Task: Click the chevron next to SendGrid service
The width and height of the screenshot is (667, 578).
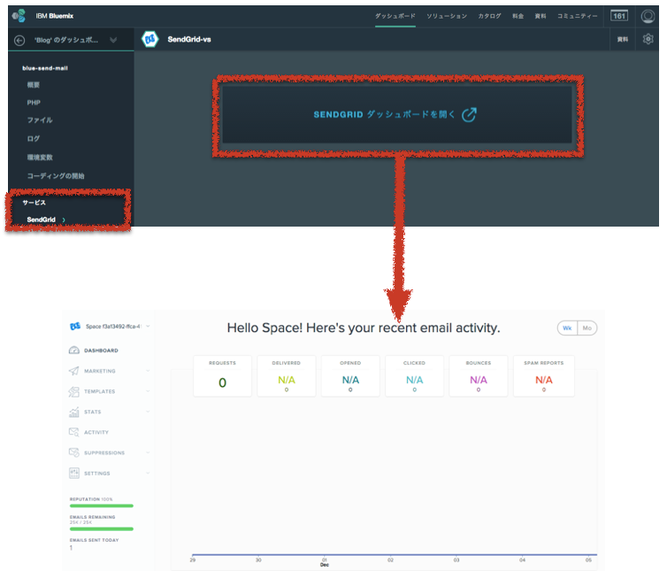Action: click(x=64, y=220)
